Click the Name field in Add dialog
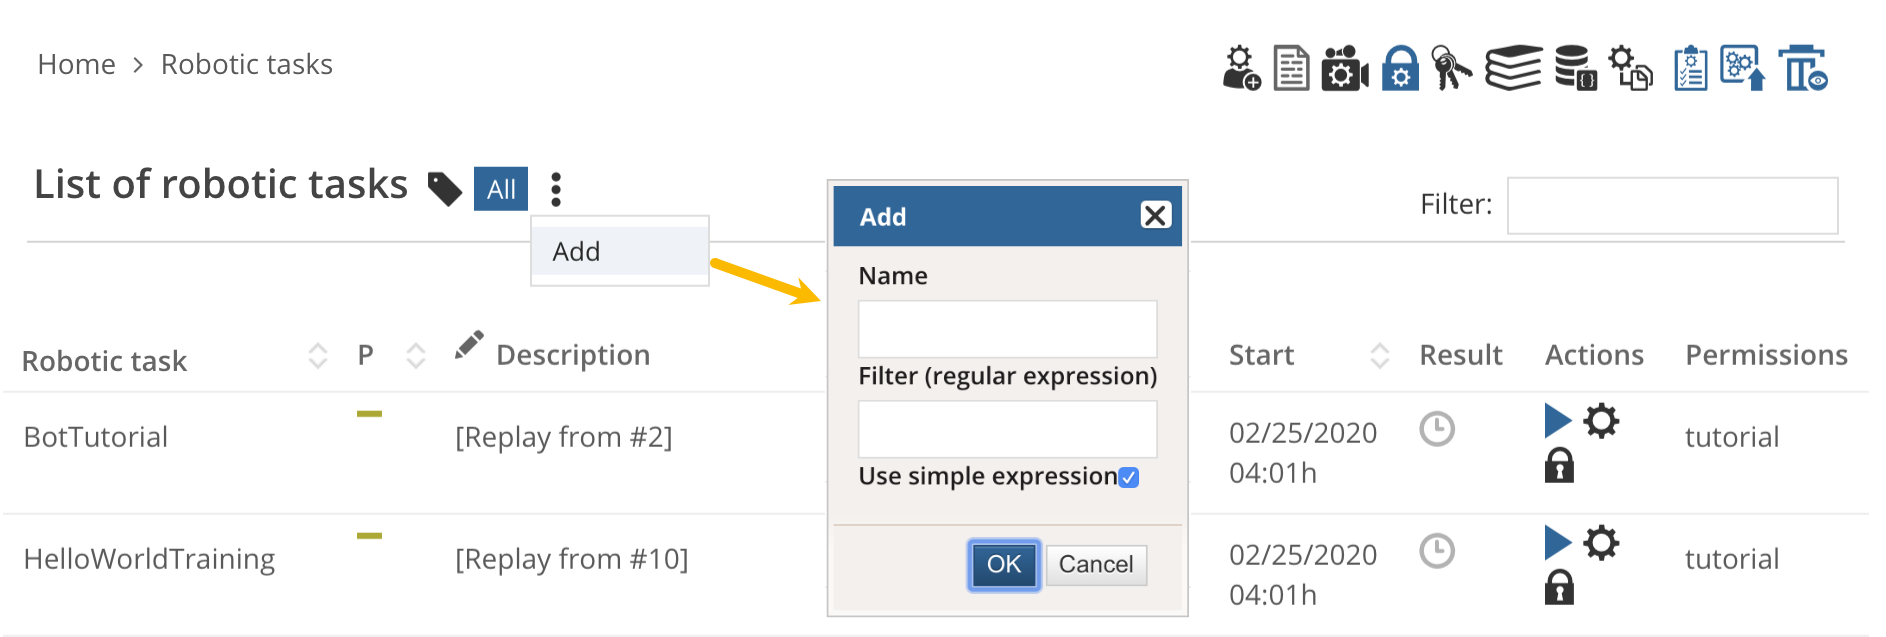 click(x=1007, y=329)
